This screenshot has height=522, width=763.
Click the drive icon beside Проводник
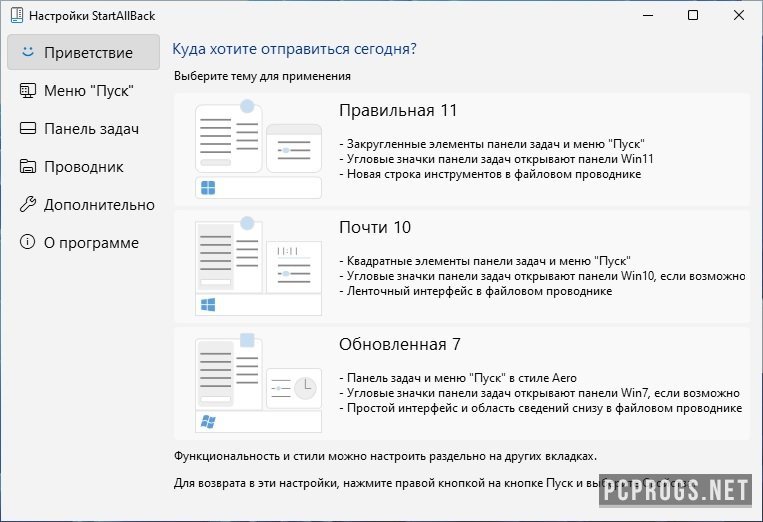pos(27,167)
